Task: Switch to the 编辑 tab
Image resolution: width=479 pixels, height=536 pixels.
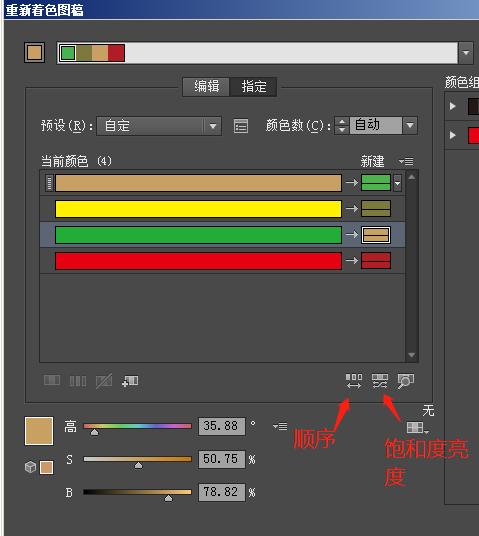Action: pyautogui.click(x=207, y=86)
